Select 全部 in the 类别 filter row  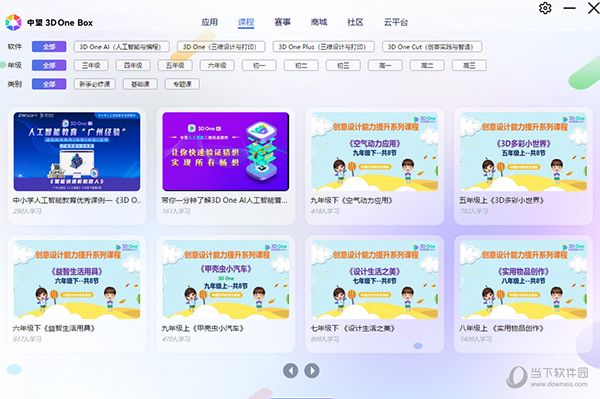pyautogui.click(x=49, y=84)
